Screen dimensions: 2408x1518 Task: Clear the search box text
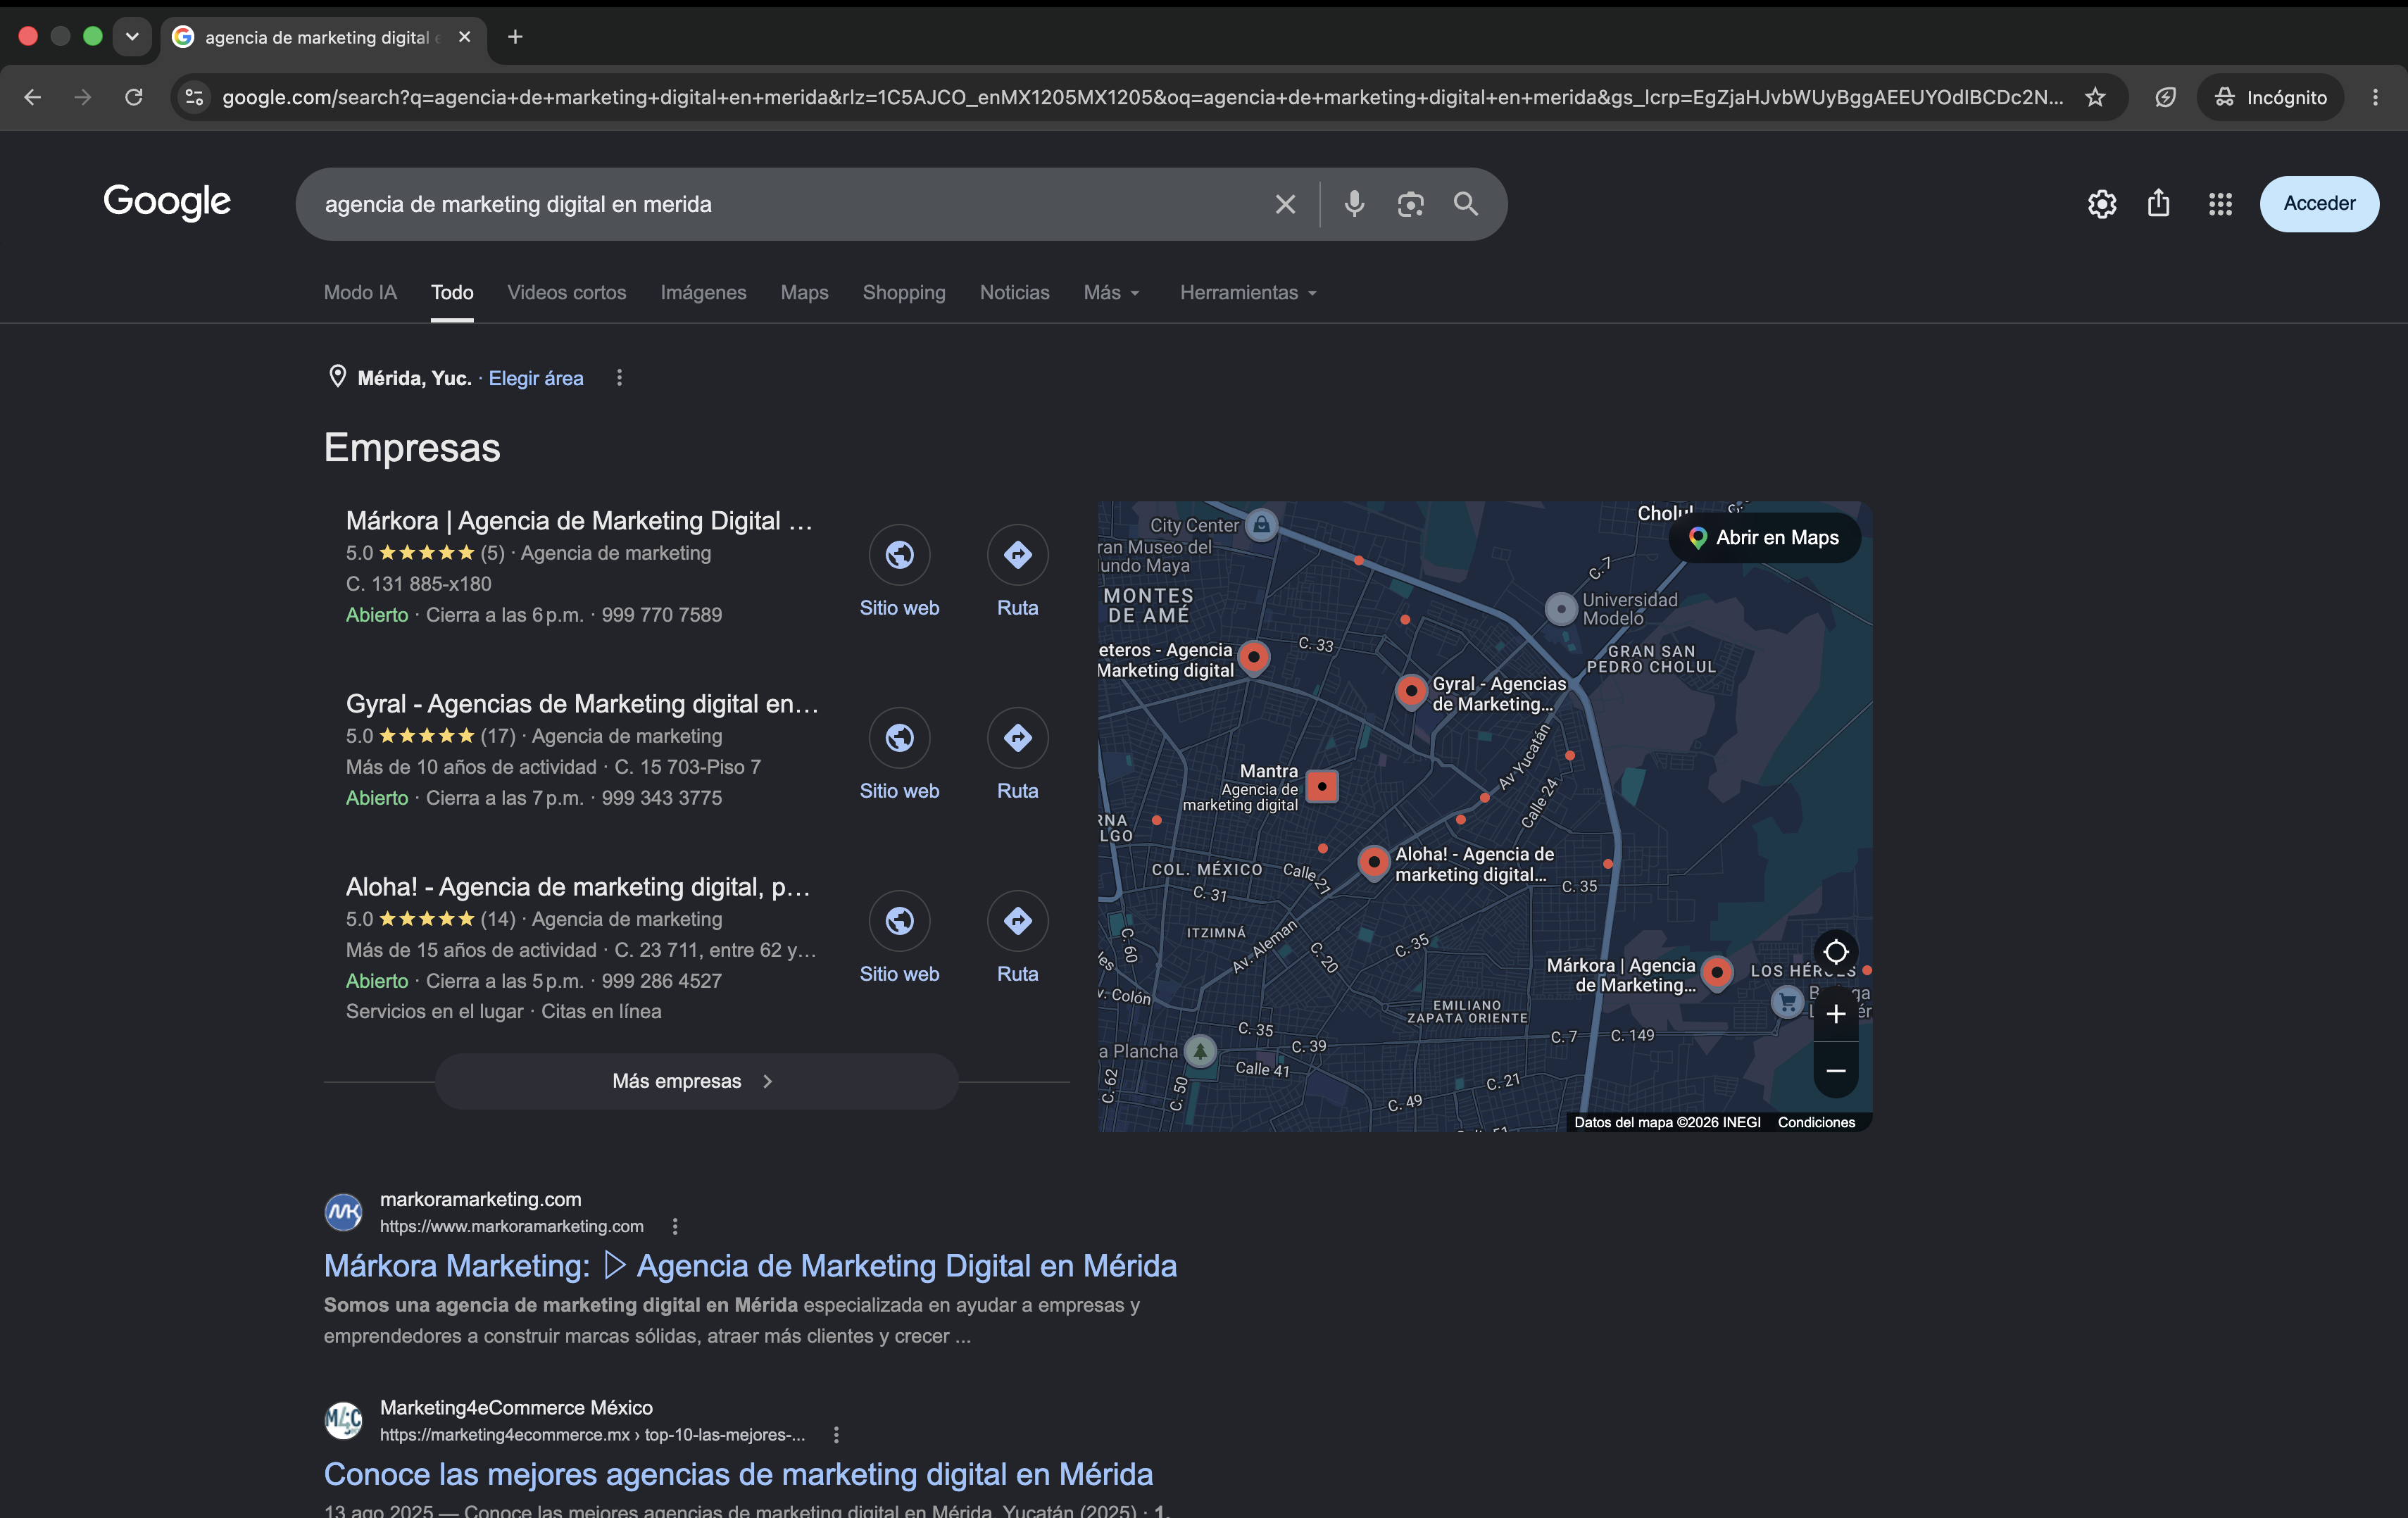(1285, 204)
